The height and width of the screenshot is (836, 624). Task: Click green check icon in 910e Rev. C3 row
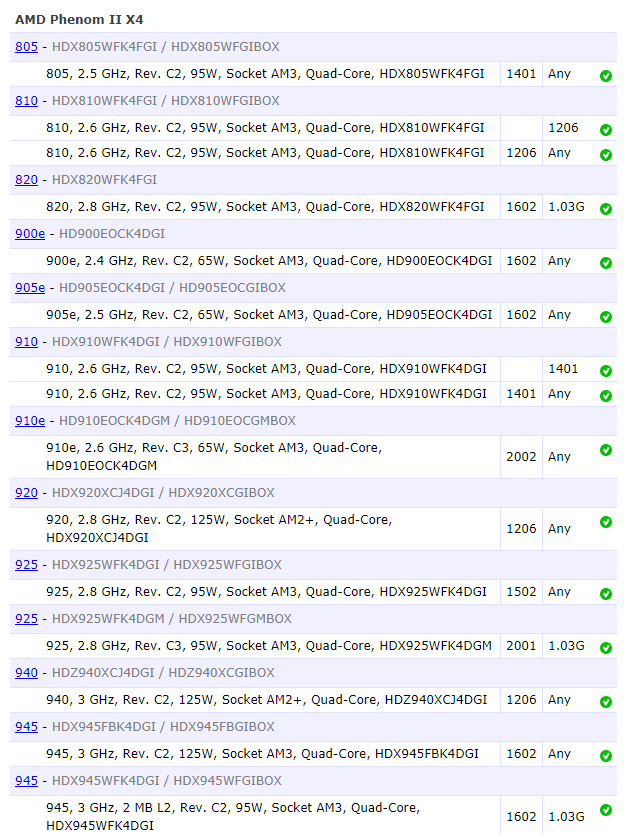click(606, 449)
